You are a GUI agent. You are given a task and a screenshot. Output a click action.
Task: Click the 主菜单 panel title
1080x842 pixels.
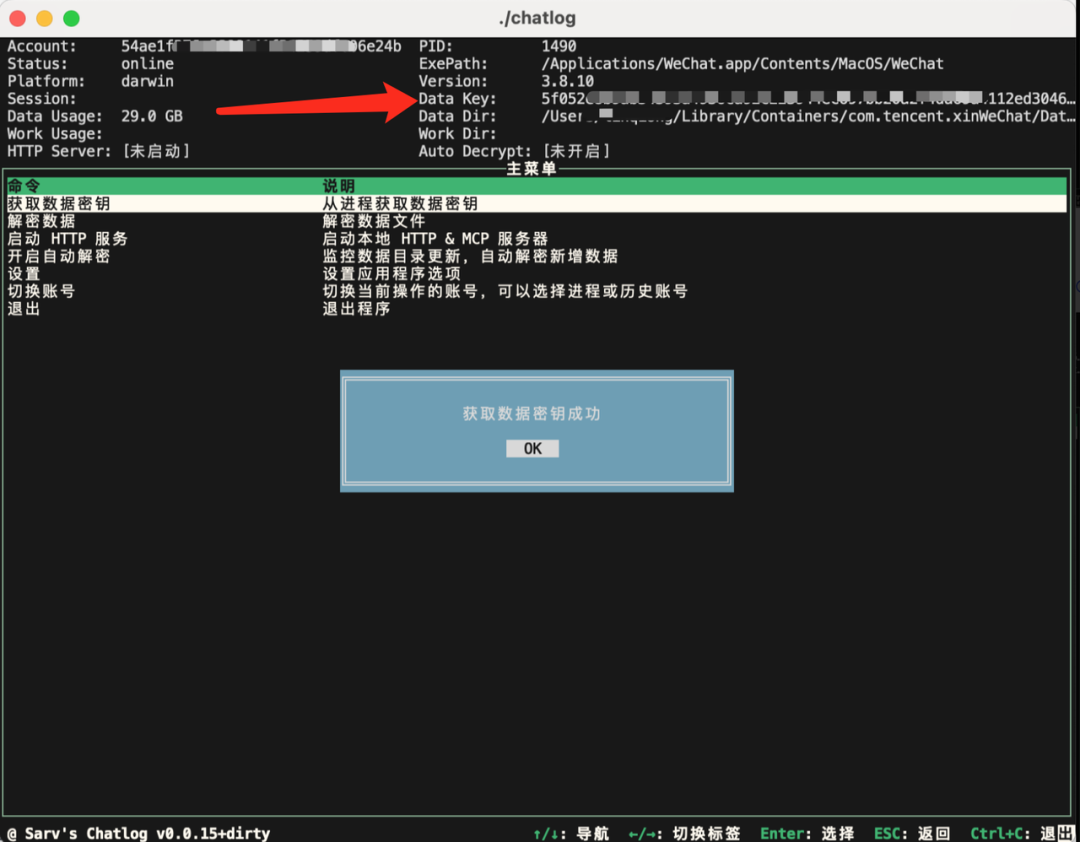click(531, 169)
